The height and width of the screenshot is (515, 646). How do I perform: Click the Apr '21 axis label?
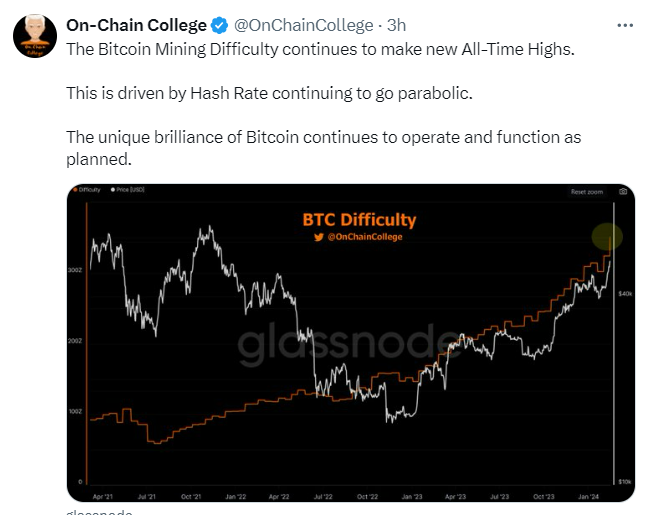[103, 496]
